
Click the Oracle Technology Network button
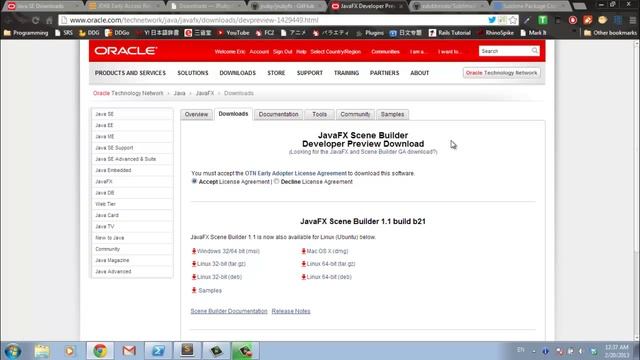click(x=501, y=73)
